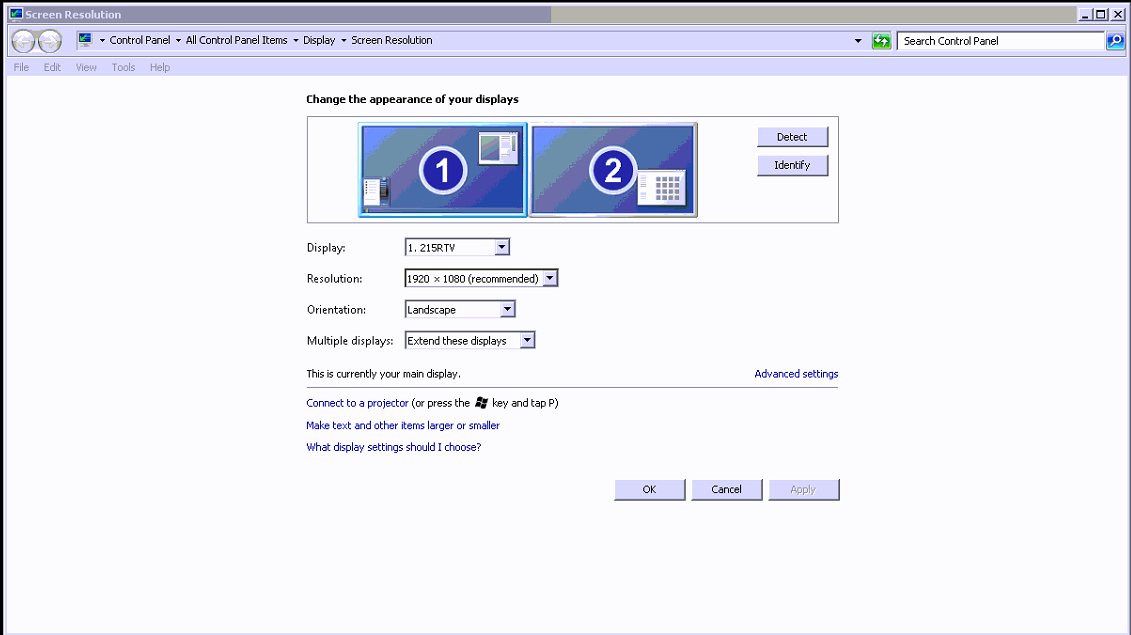Open the Resolution dropdown
The image size is (1131, 635).
click(550, 278)
